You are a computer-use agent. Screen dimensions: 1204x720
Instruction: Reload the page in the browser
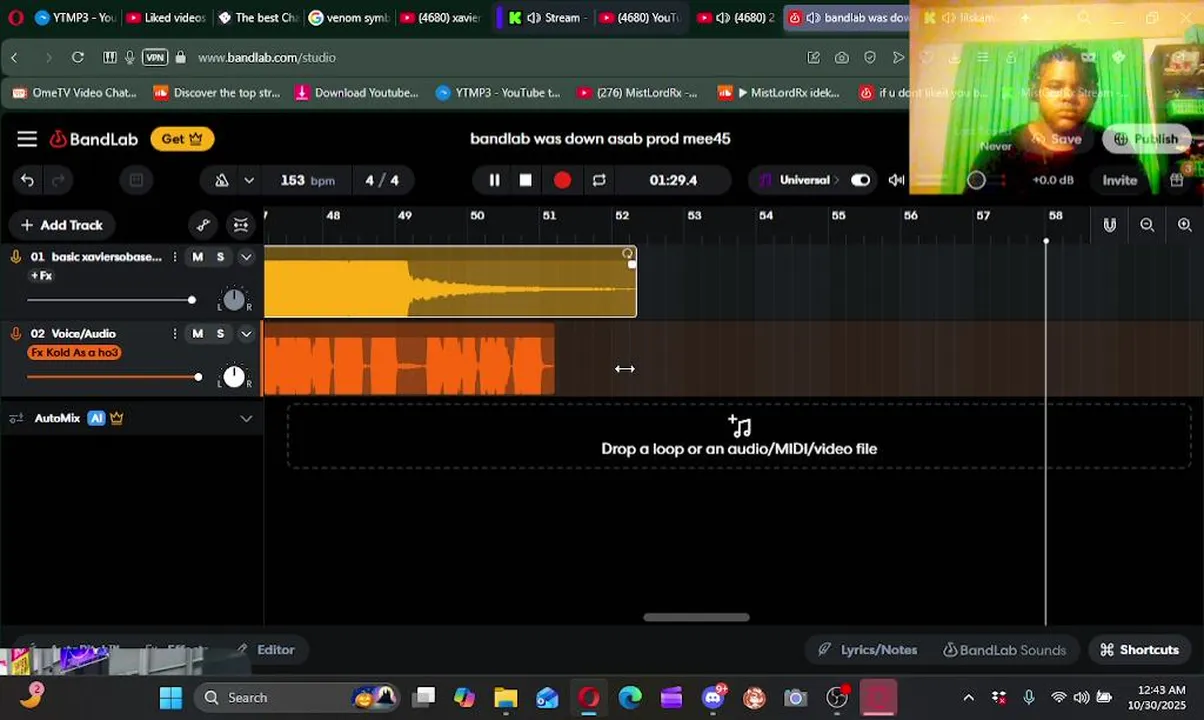(78, 57)
